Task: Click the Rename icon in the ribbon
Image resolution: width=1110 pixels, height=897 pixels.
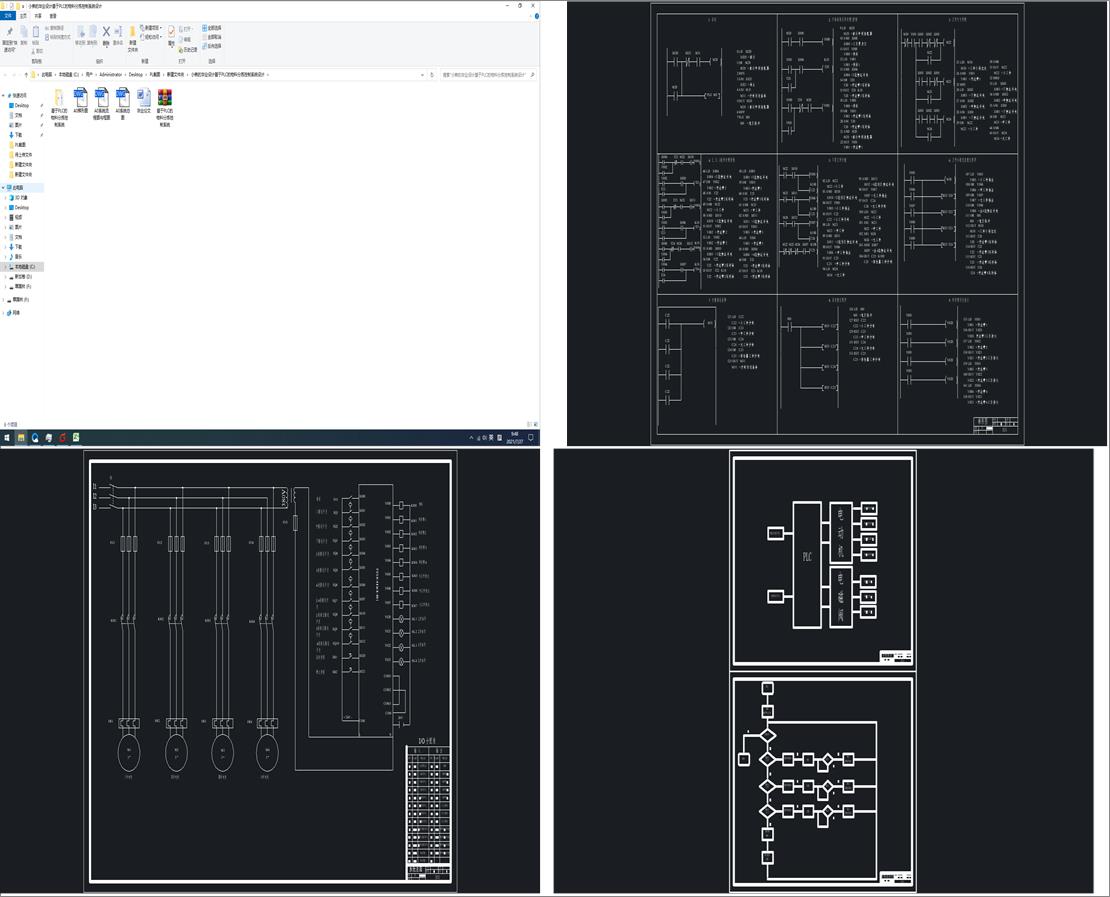Action: click(x=118, y=32)
